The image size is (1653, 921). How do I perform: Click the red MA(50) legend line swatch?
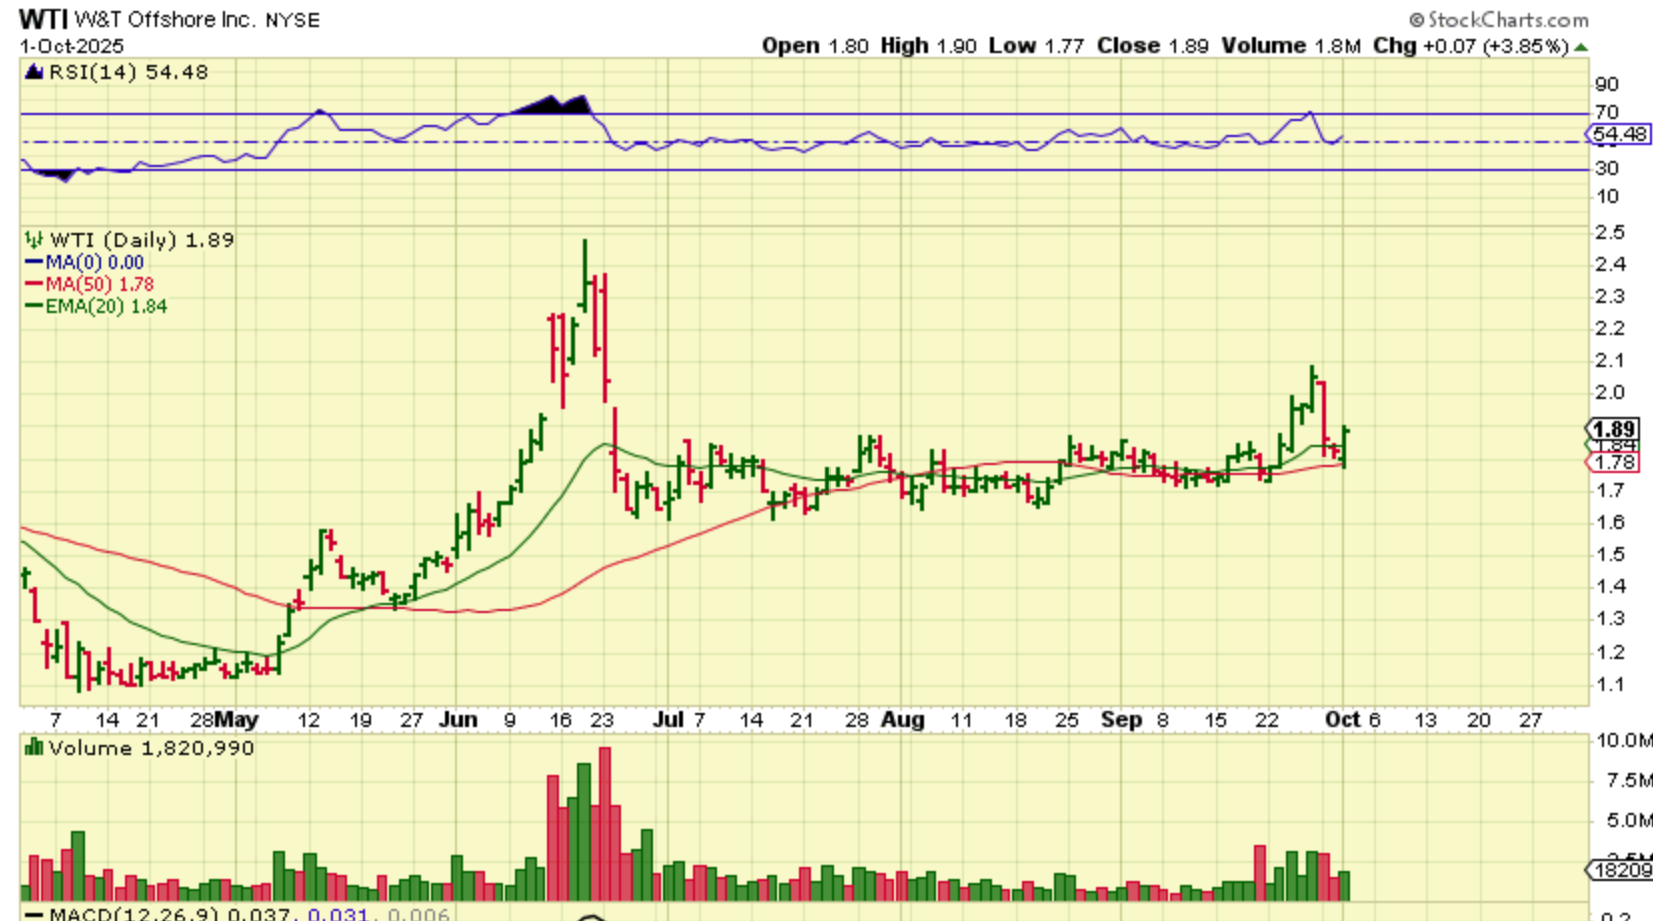click(34, 284)
